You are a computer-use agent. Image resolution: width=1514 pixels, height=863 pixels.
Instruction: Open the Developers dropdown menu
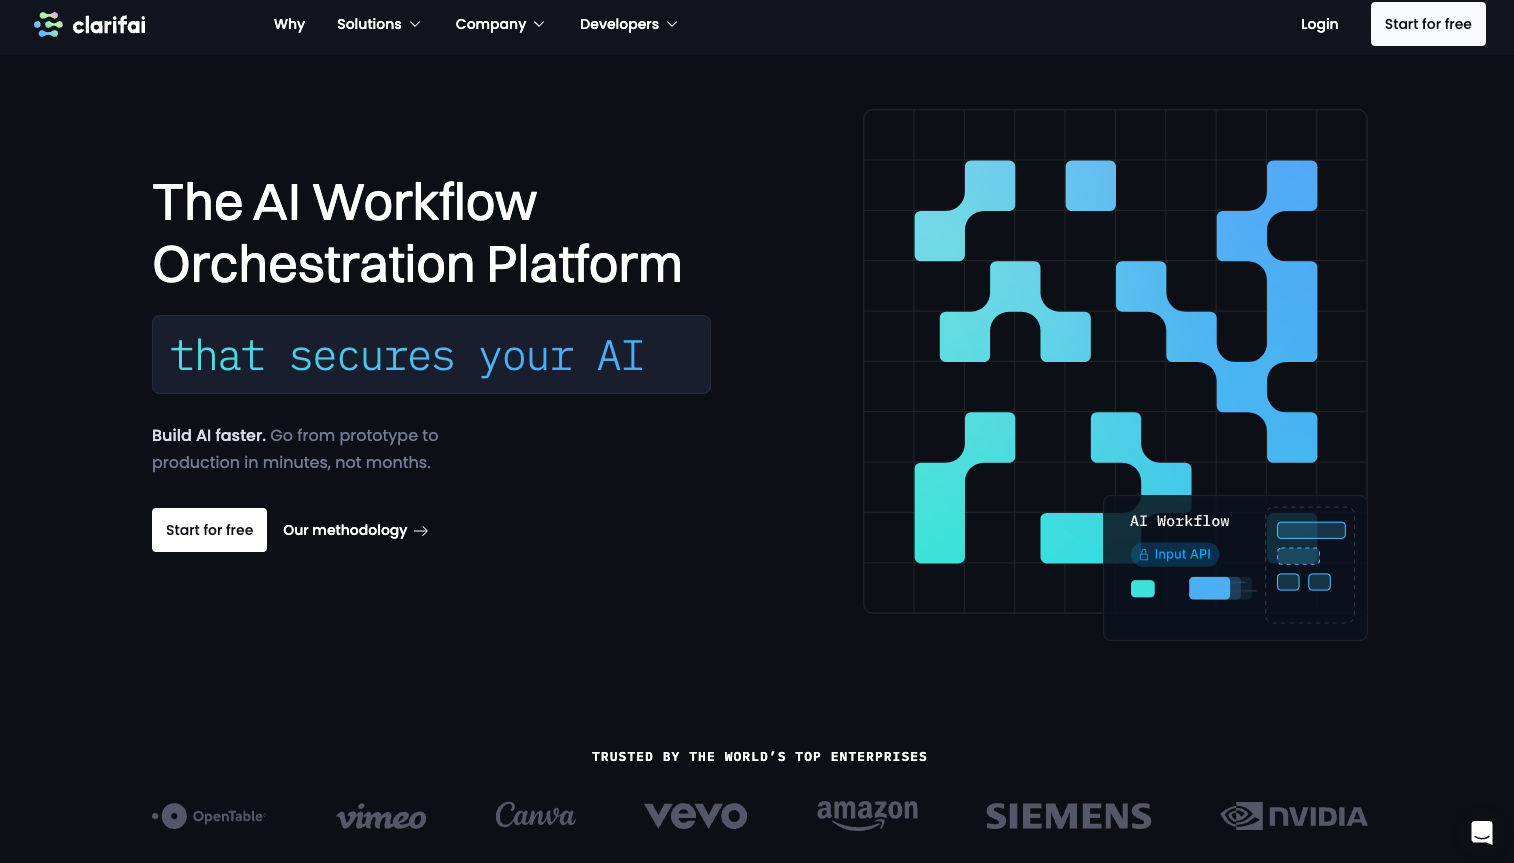pos(628,24)
